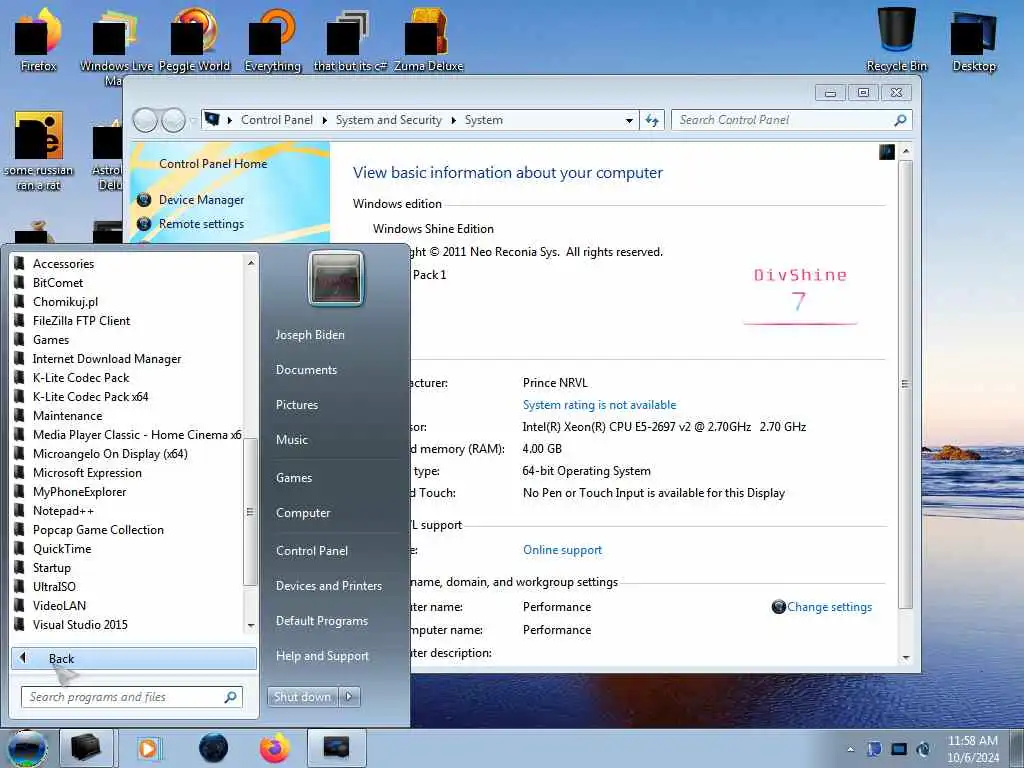
Task: Open the Peggle World desktop icon
Action: tap(194, 39)
